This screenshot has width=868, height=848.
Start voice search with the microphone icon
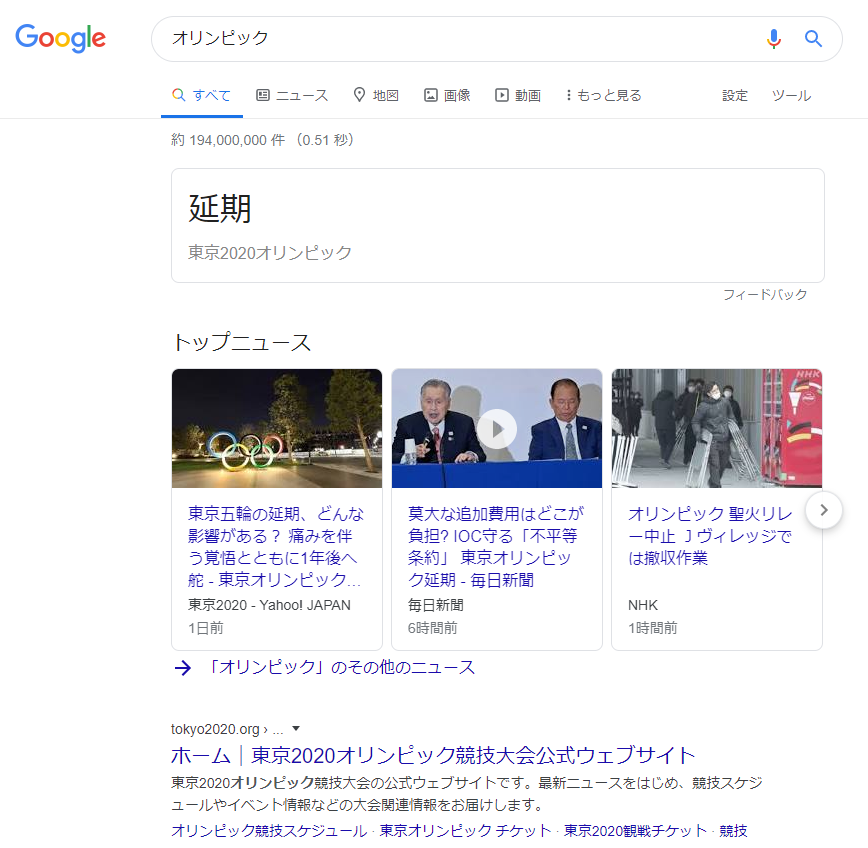773,39
